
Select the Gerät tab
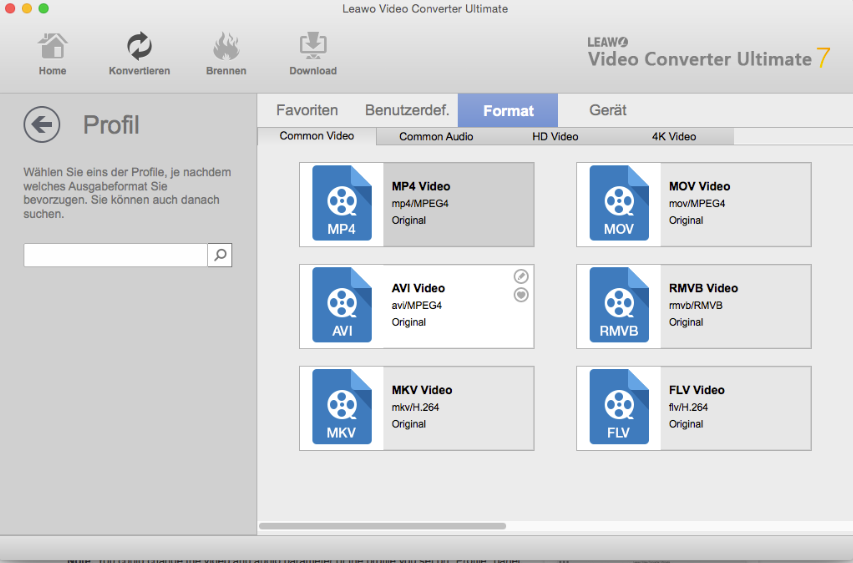tap(608, 110)
